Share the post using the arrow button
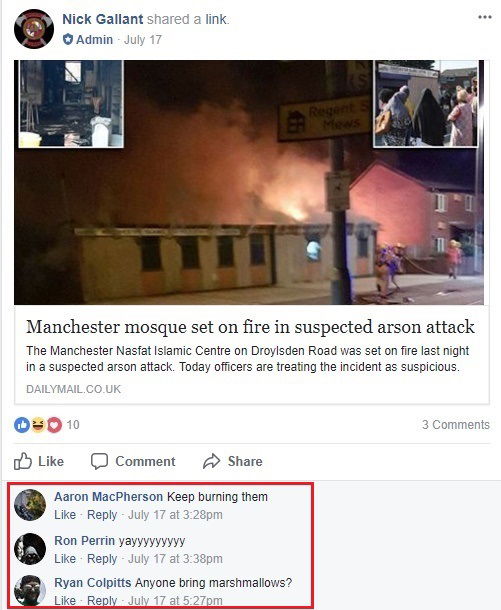 point(233,461)
